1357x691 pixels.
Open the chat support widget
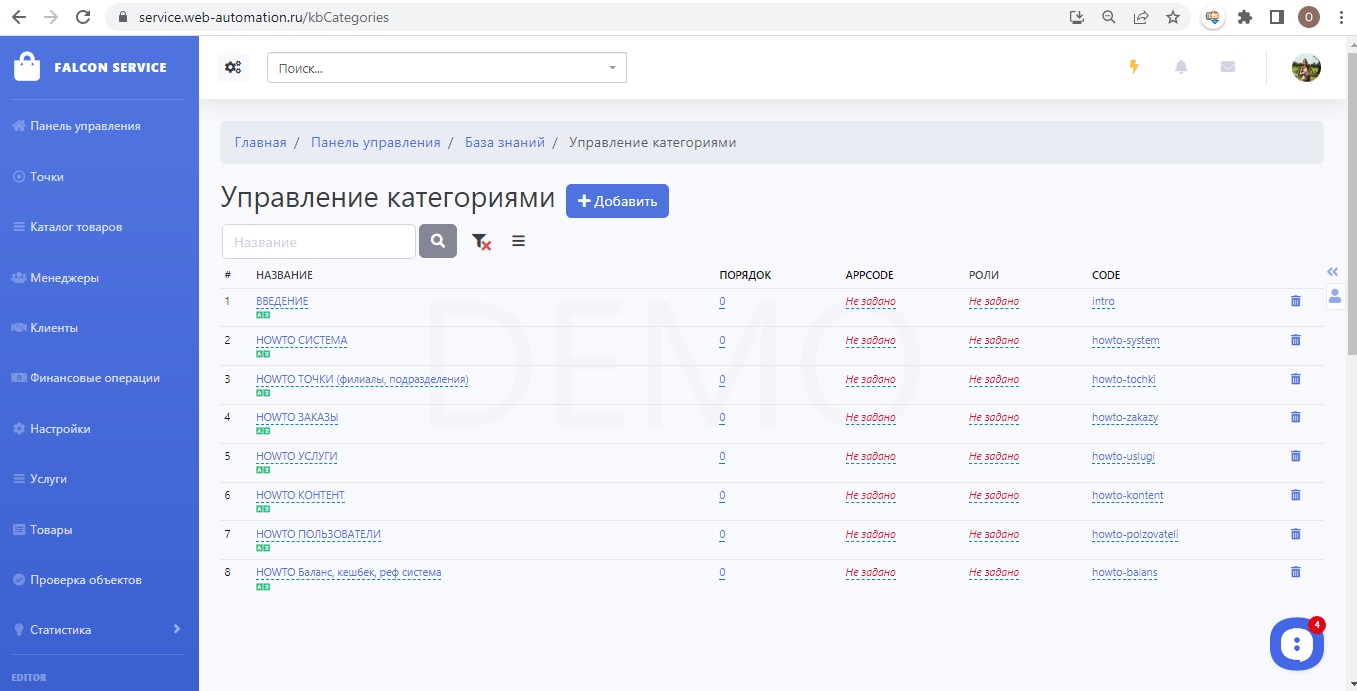click(1296, 644)
